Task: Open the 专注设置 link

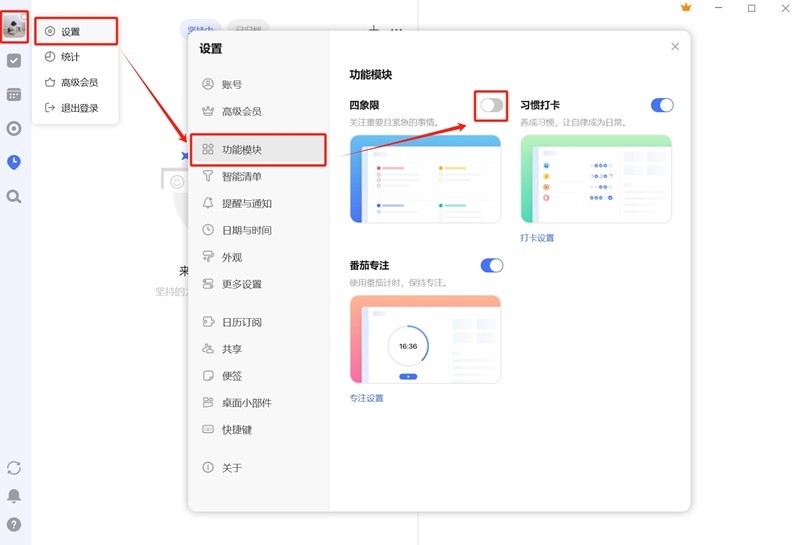Action: pos(366,398)
